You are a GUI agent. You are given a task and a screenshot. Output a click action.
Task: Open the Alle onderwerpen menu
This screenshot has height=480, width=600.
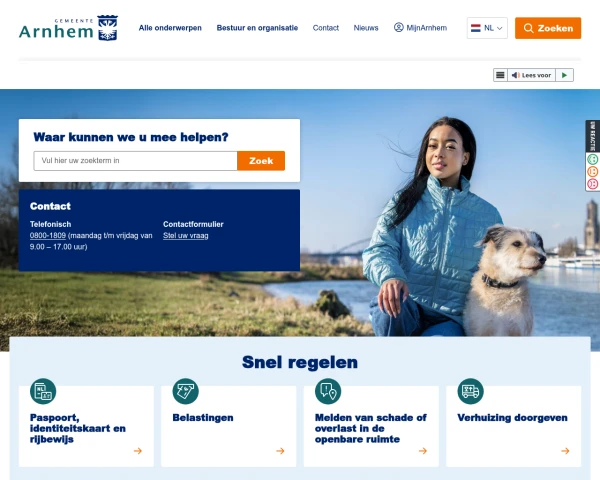[170, 28]
